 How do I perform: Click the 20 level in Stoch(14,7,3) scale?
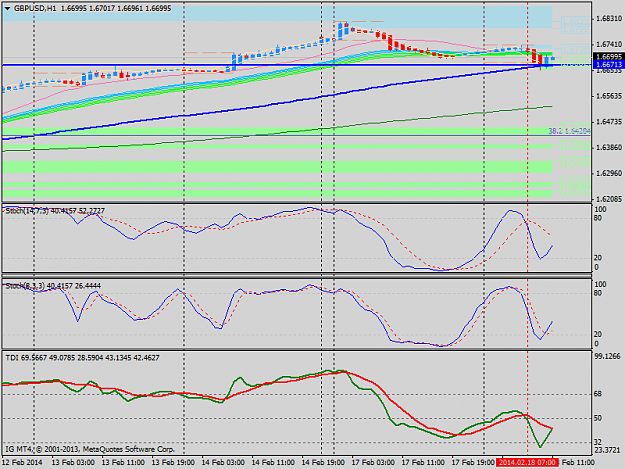[598, 258]
